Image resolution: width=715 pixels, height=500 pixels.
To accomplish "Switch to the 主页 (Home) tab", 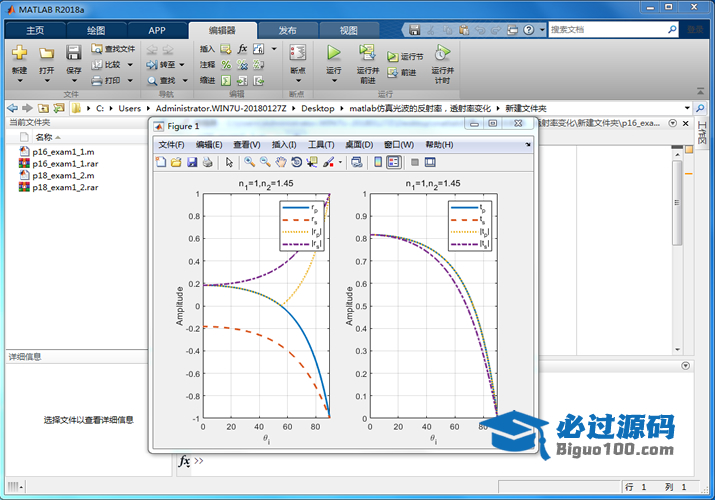I will click(35, 30).
